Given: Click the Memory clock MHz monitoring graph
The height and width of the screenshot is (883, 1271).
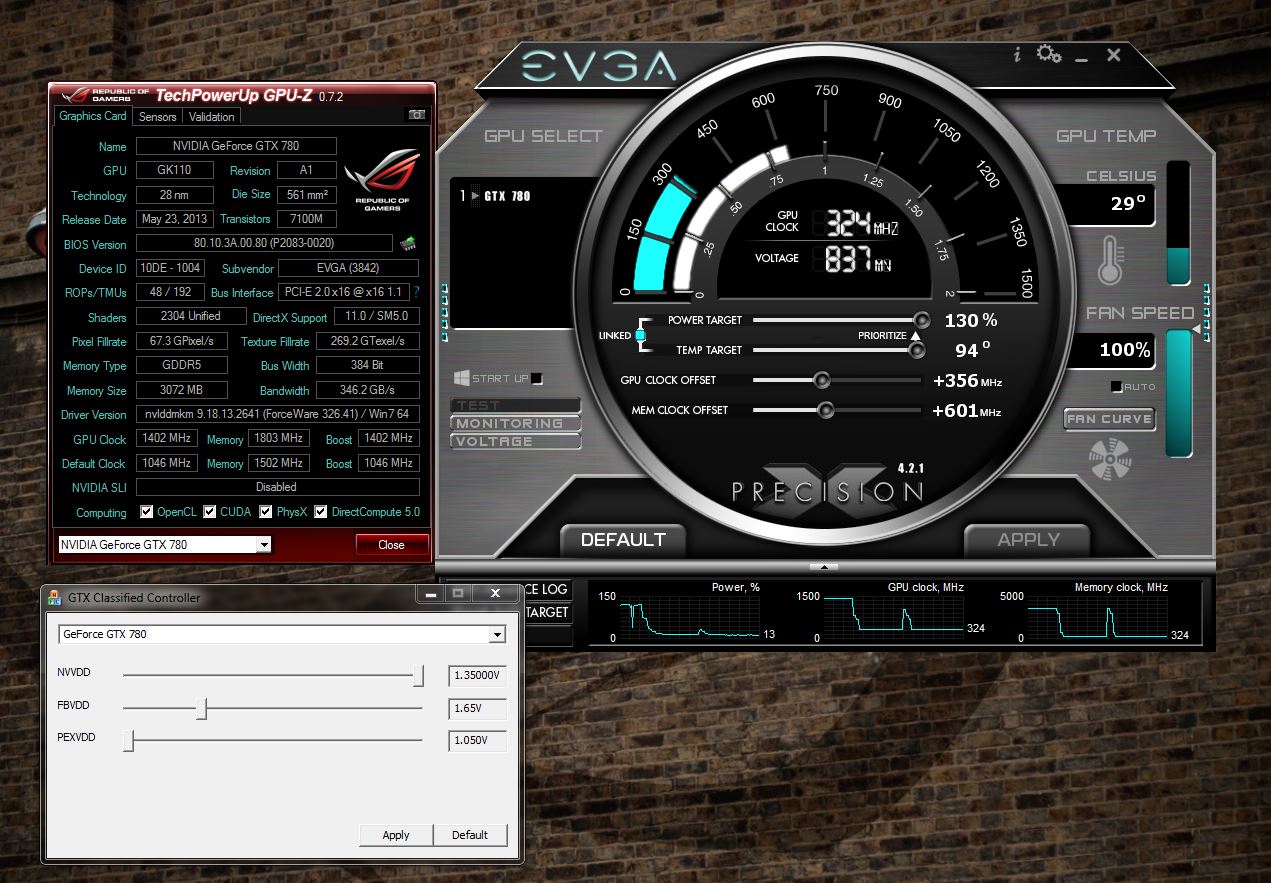Looking at the screenshot, I should point(1097,616).
